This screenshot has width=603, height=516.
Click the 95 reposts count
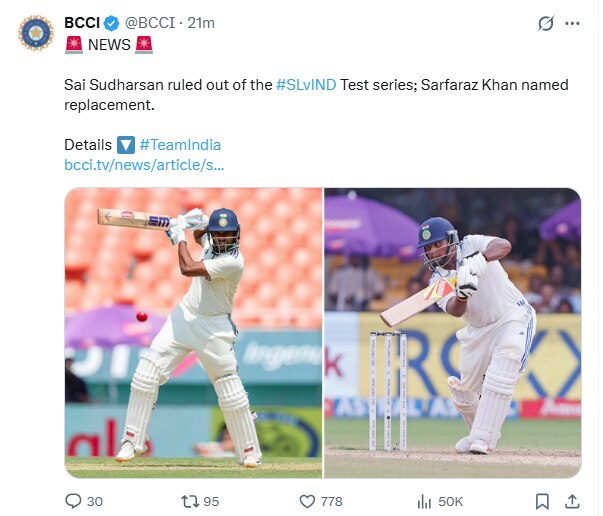pos(211,501)
